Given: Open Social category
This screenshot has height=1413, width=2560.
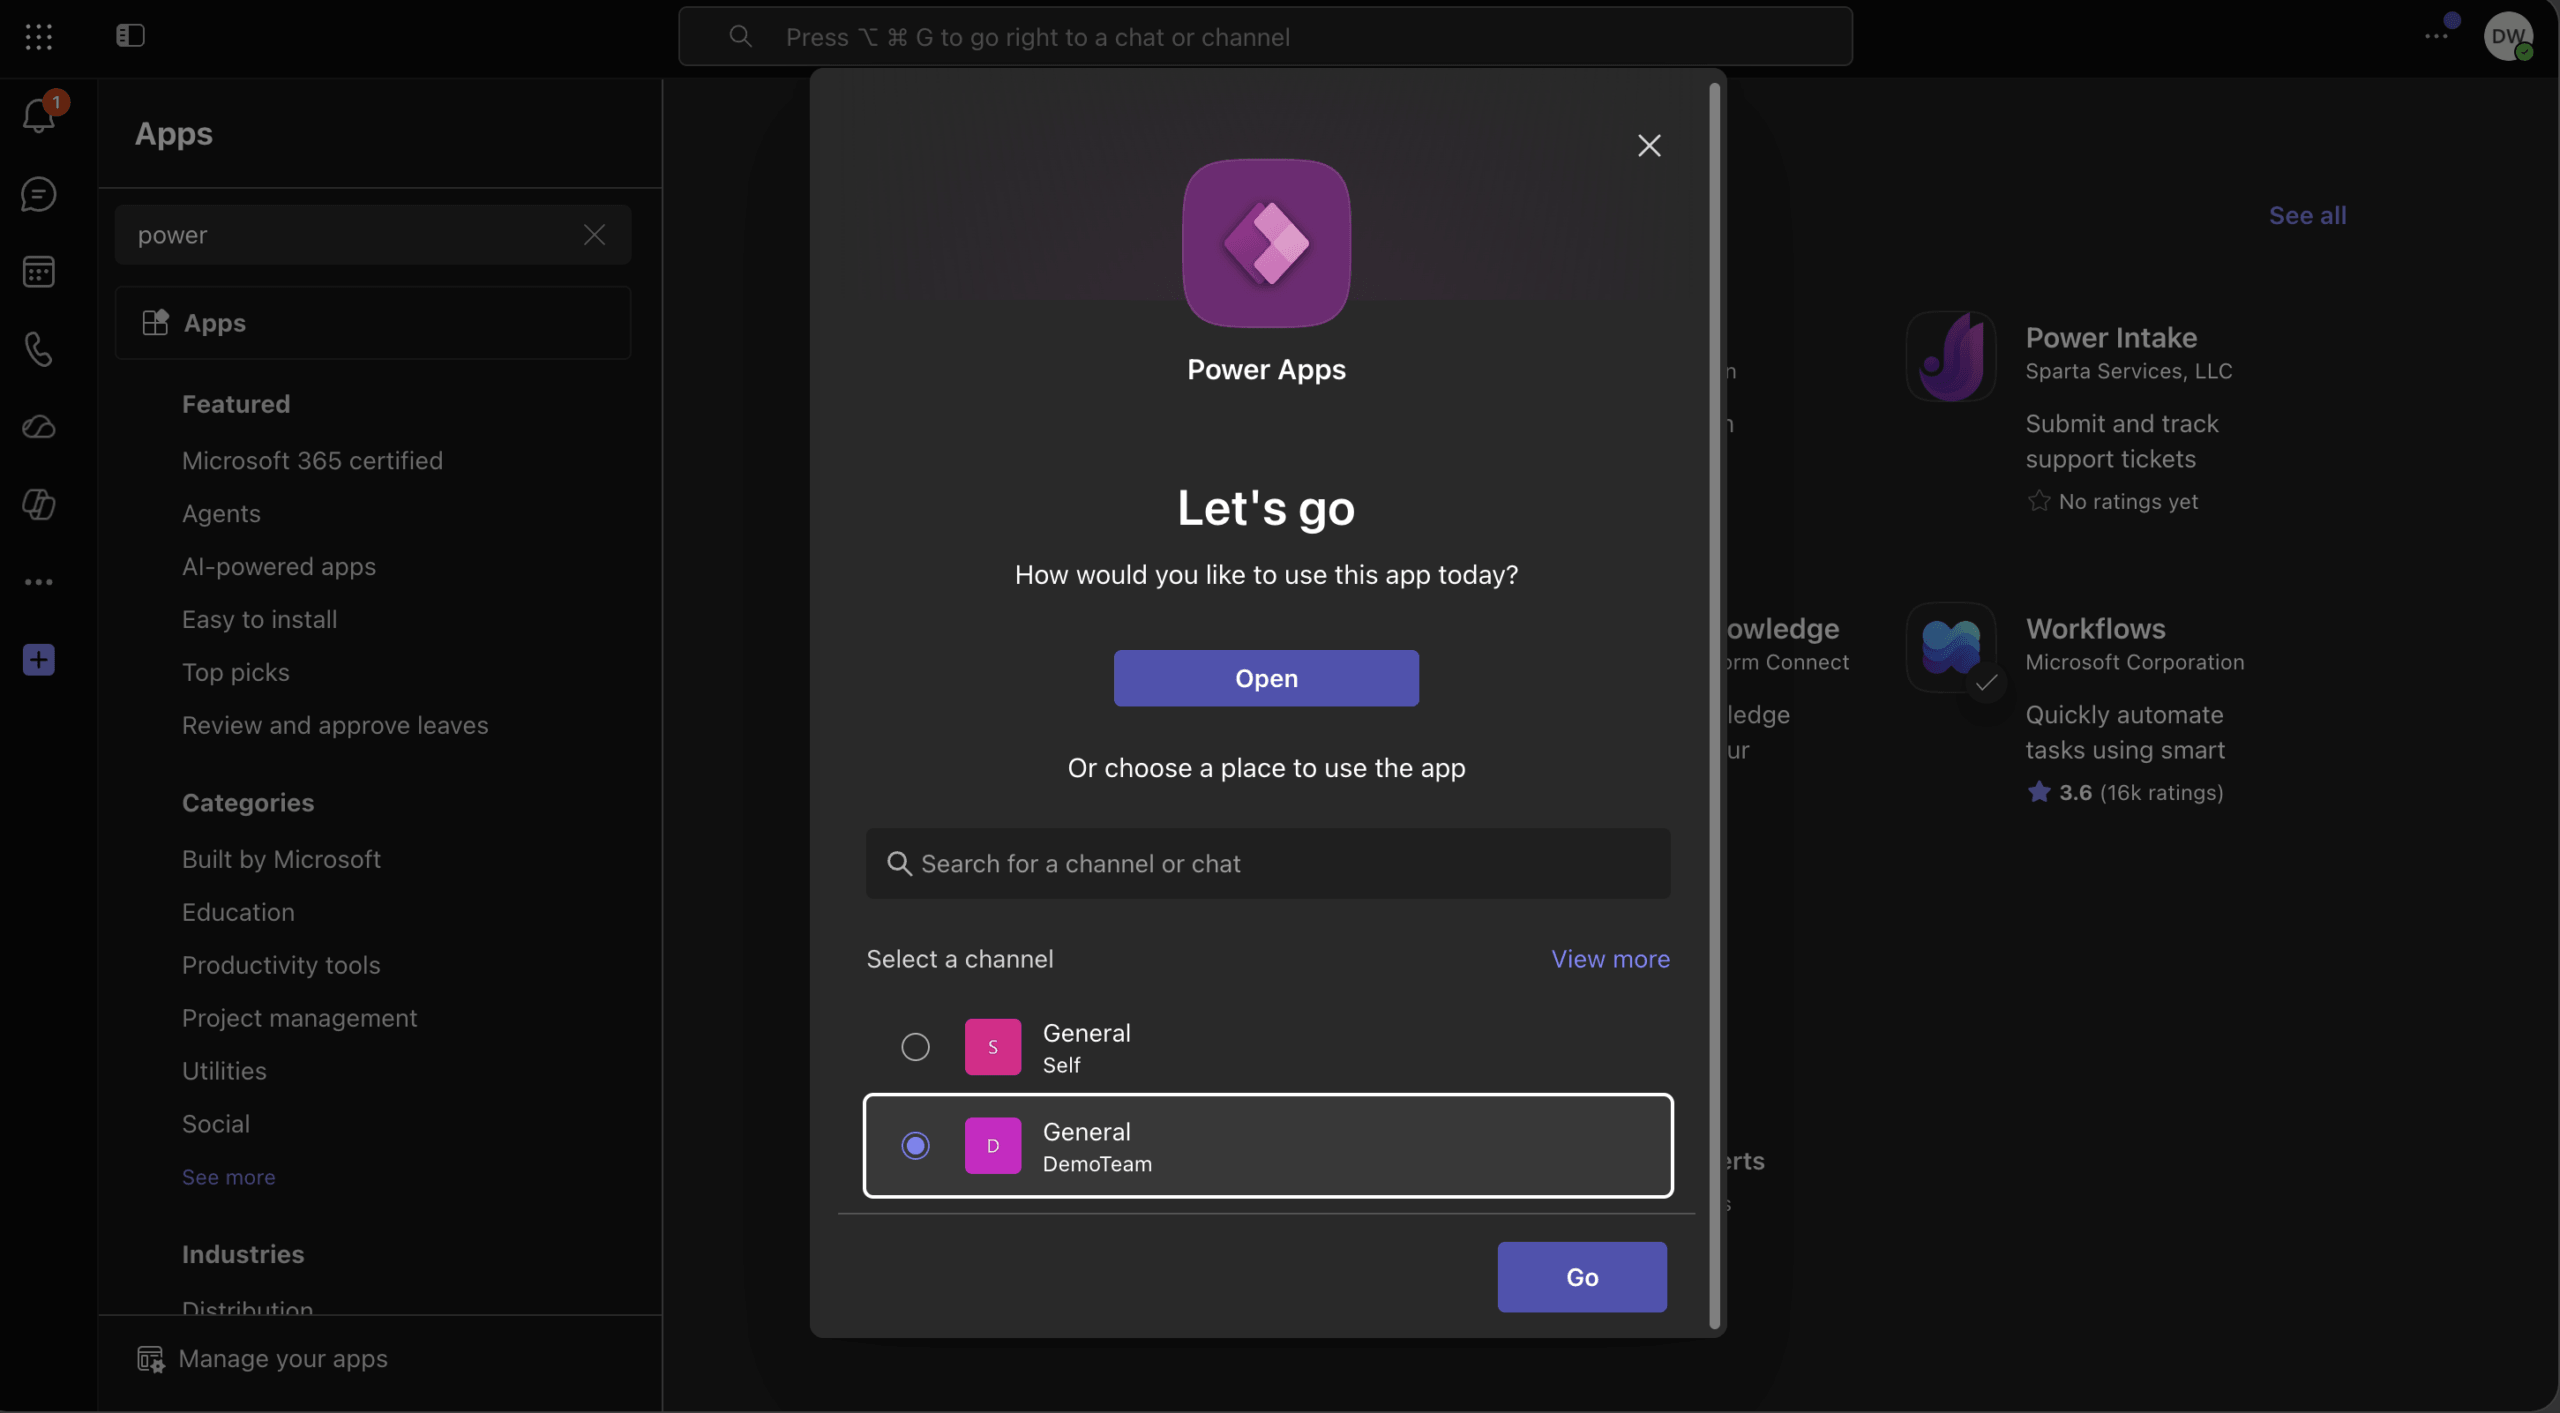Looking at the screenshot, I should point(215,1125).
